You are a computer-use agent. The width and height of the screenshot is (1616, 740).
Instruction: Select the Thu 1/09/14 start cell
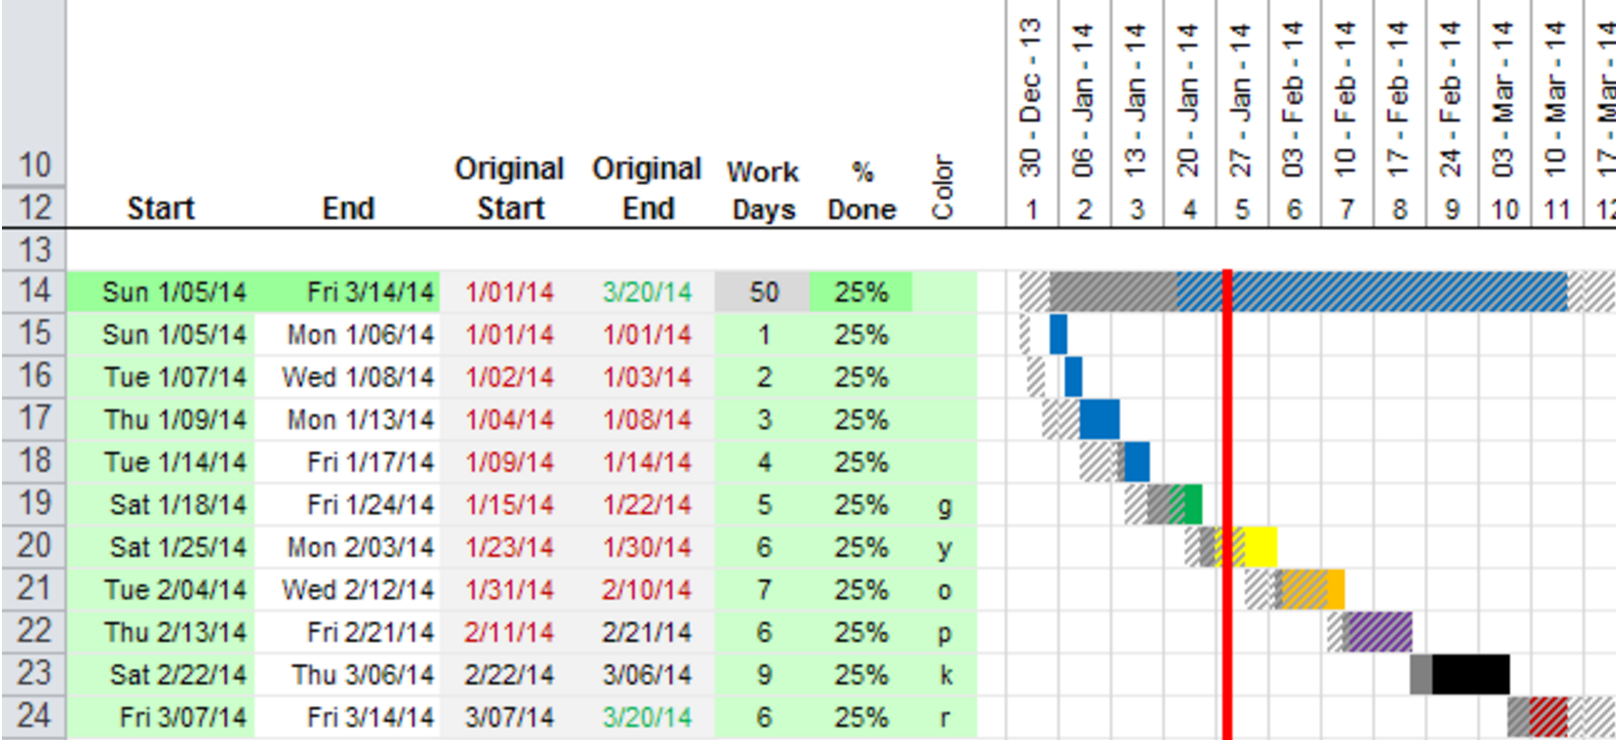161,419
